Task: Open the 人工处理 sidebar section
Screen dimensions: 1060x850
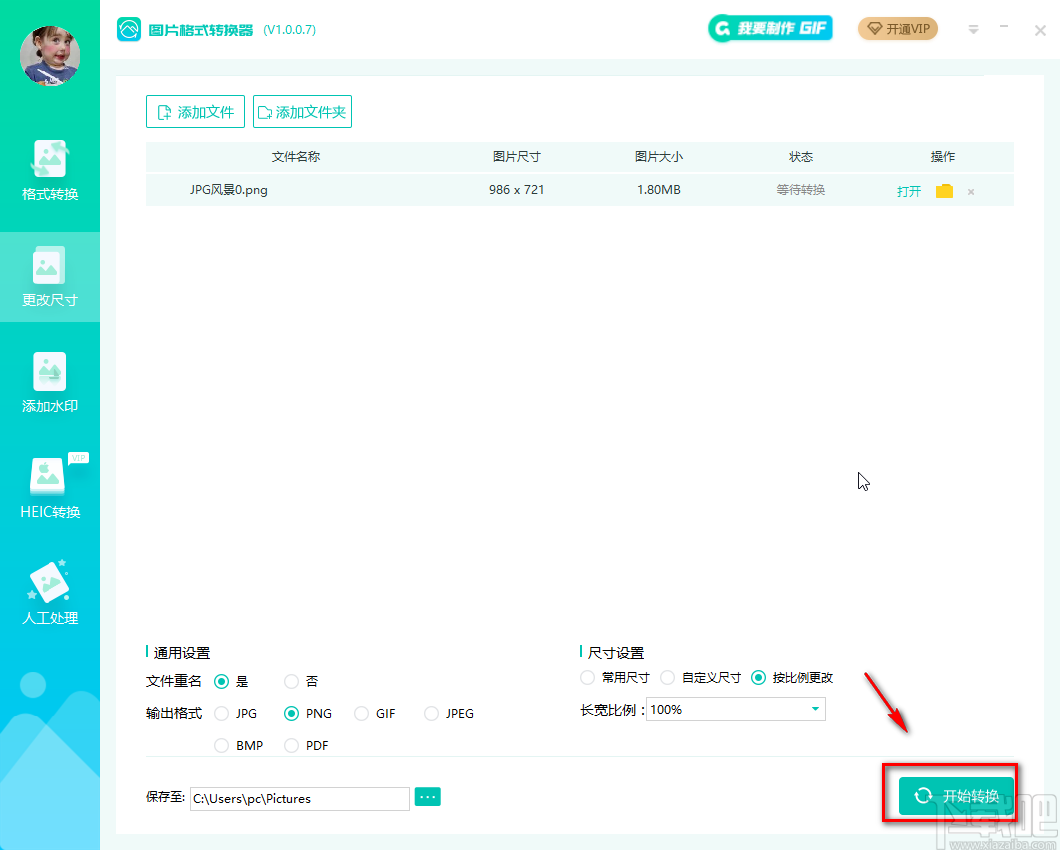Action: tap(50, 594)
